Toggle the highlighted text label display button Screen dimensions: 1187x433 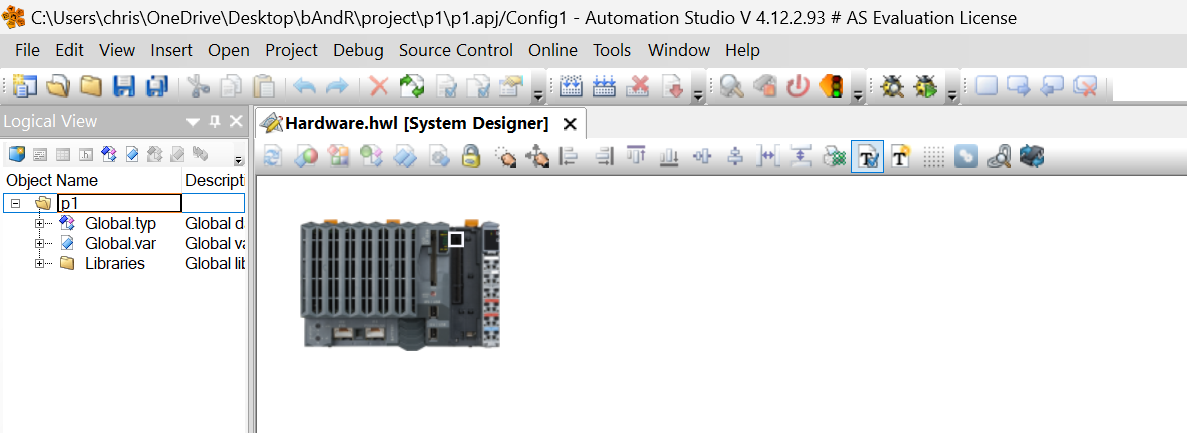(868, 157)
